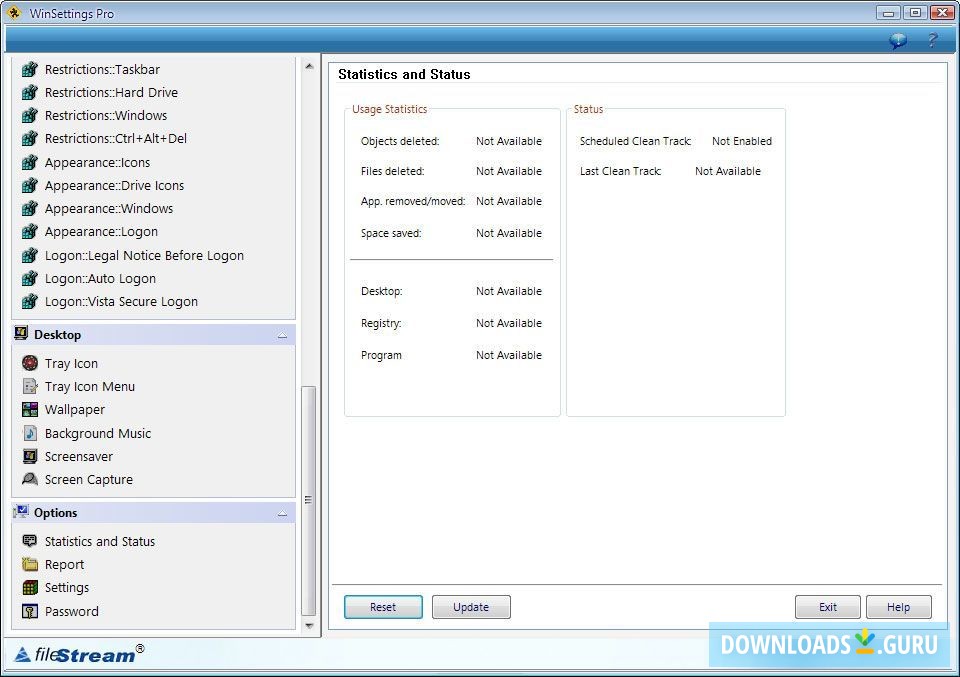
Task: Click the Screen Capture icon
Action: [29, 479]
